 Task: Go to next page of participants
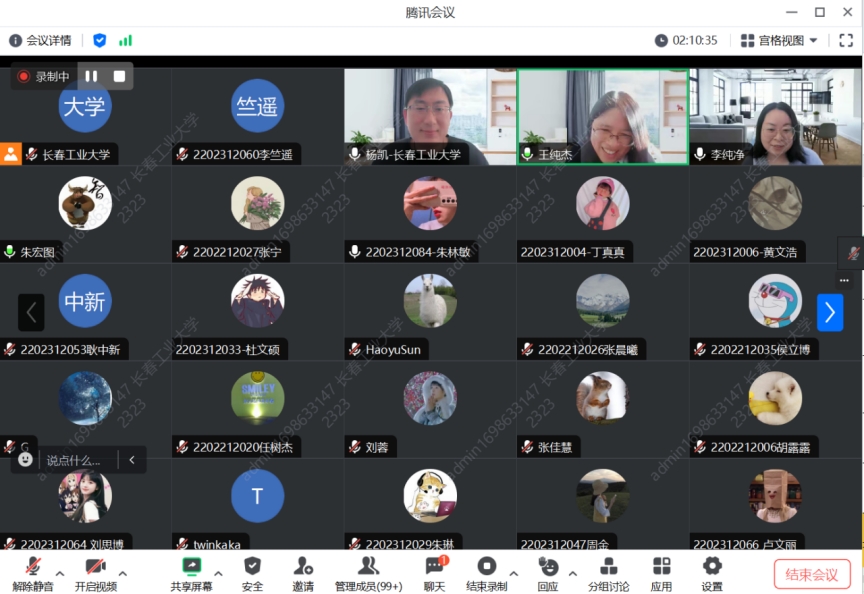(829, 312)
